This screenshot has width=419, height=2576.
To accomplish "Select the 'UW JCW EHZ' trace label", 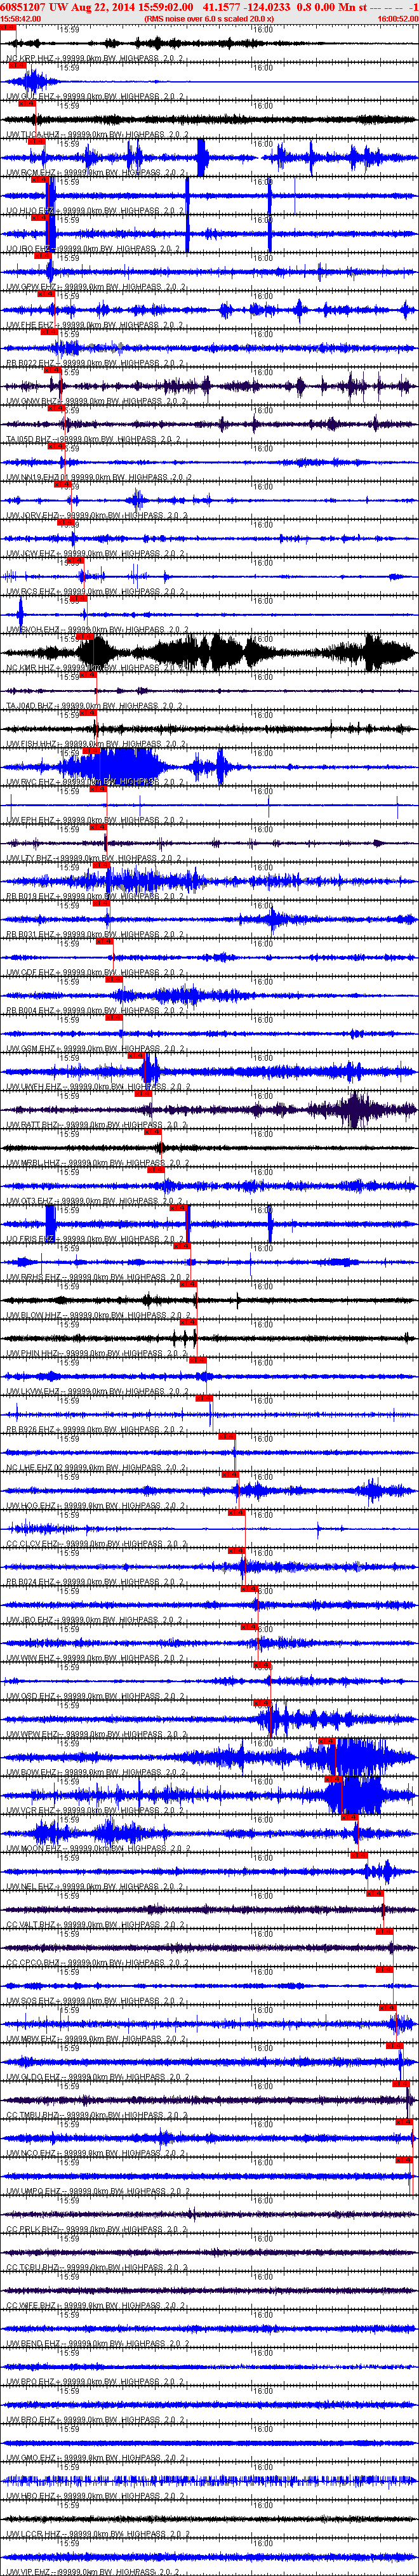I will pos(31,553).
